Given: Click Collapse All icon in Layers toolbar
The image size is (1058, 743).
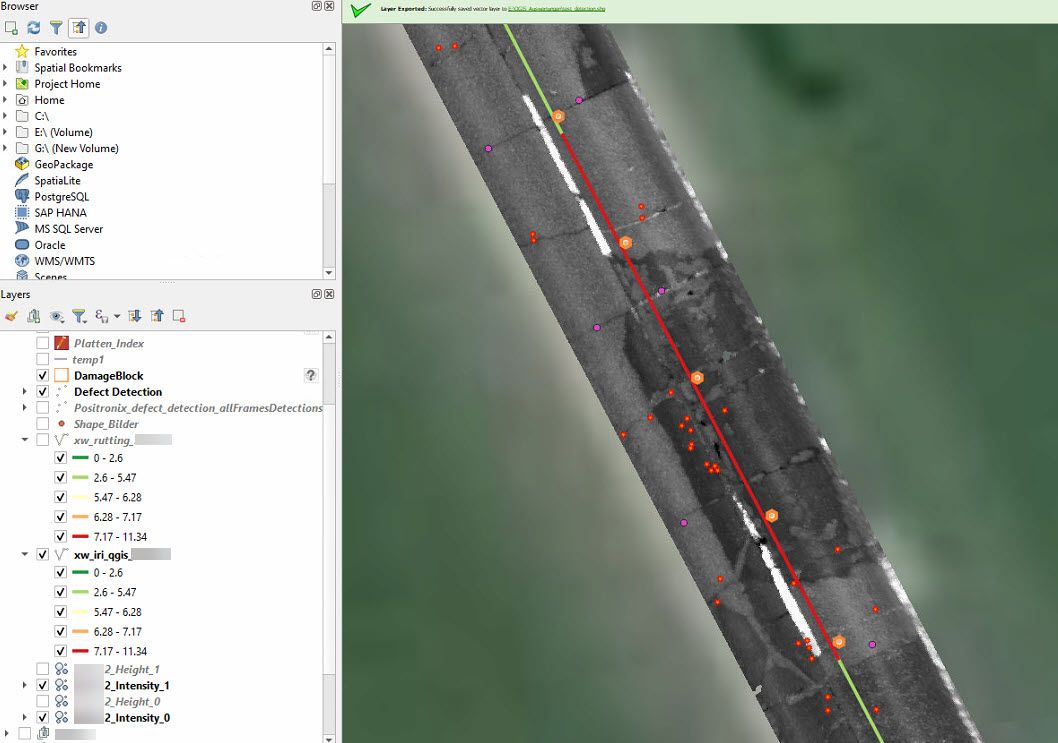Looking at the screenshot, I should tap(157, 316).
